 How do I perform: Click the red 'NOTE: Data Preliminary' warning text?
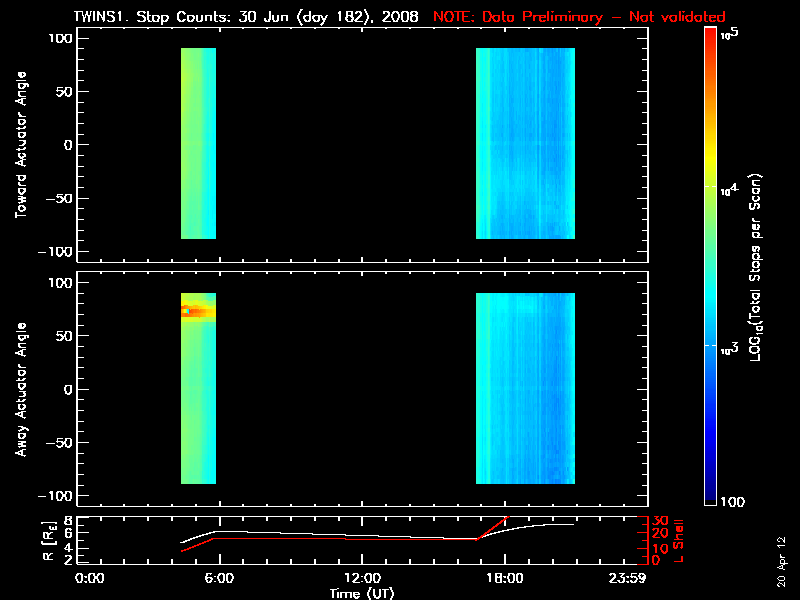point(579,17)
